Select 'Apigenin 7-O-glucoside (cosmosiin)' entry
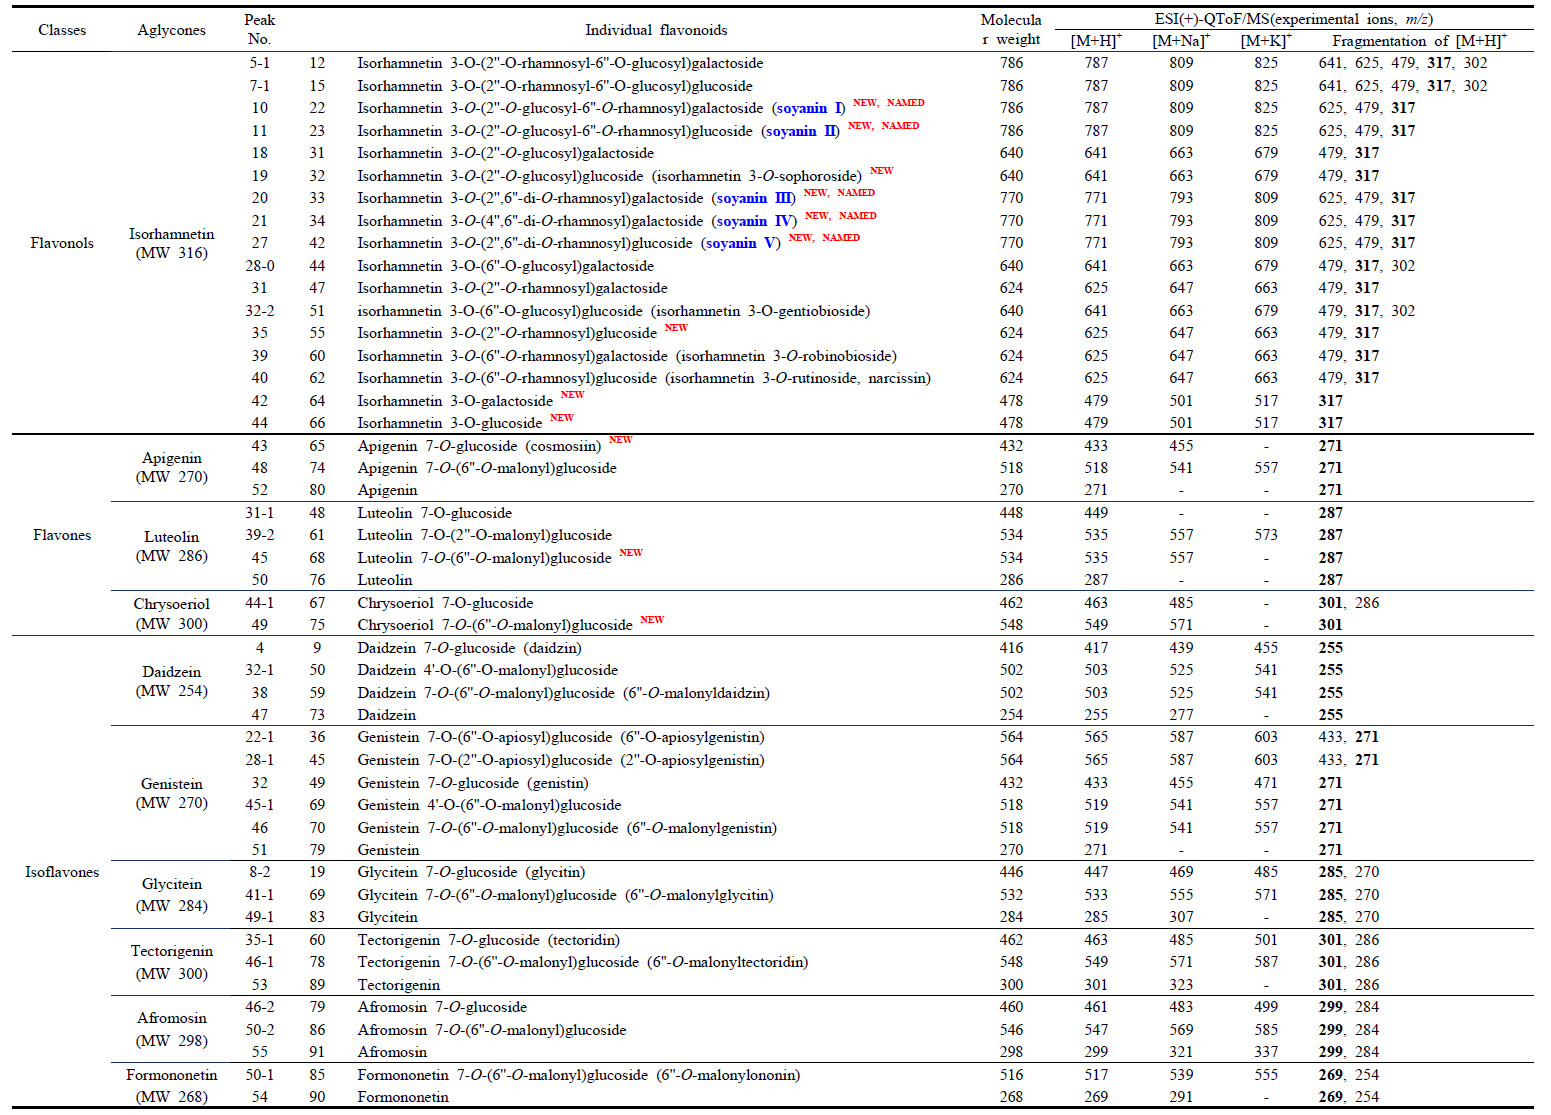Screen dimensions: 1551x1115 point(480,446)
